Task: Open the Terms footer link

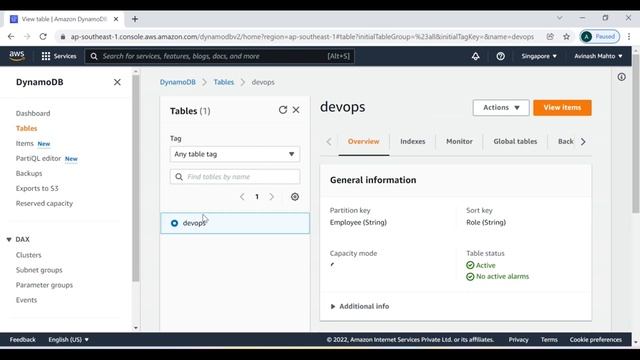Action: coord(549,340)
